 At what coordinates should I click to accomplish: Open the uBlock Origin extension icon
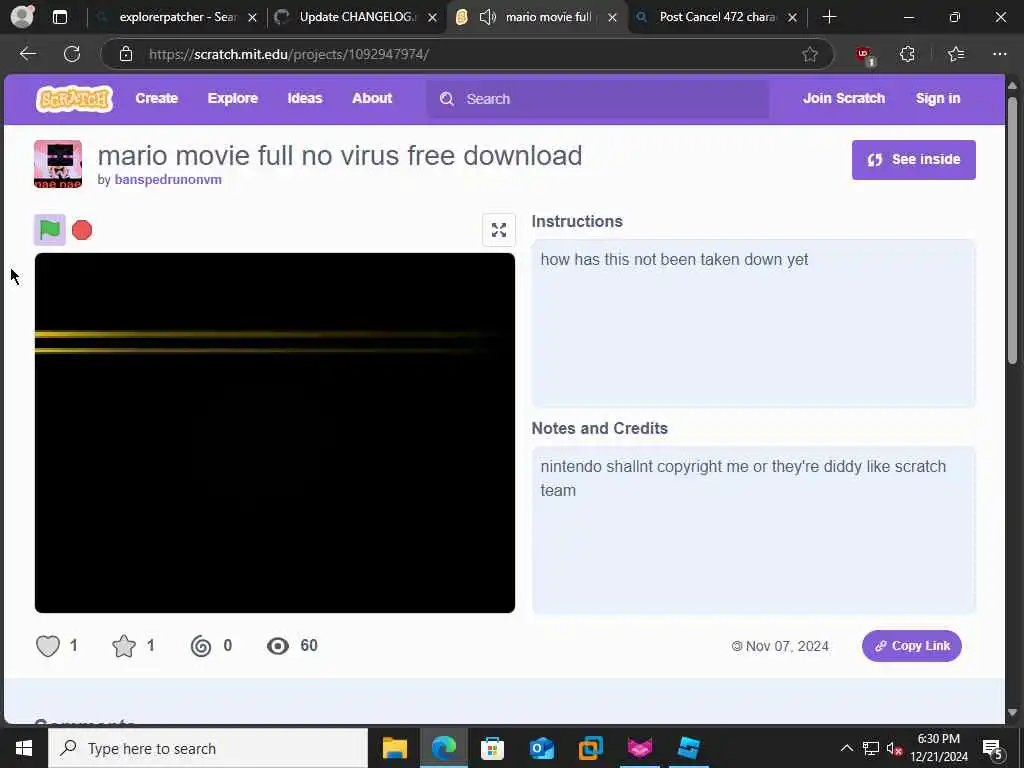(865, 55)
